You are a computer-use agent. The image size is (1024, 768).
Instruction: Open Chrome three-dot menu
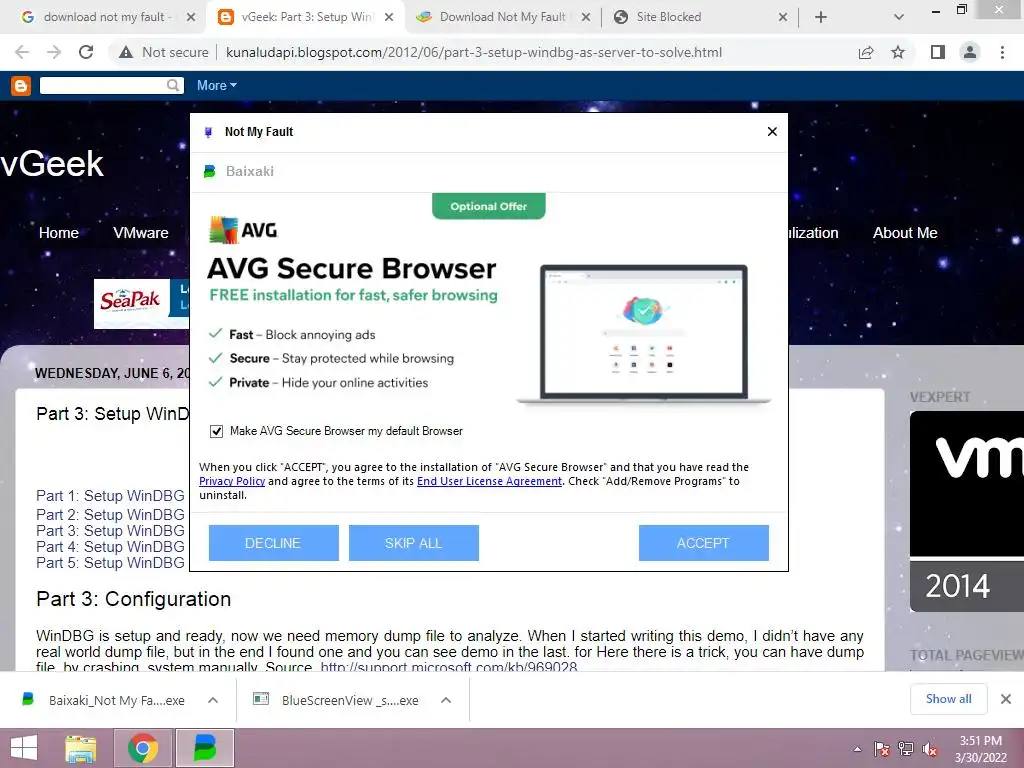pyautogui.click(x=1002, y=52)
